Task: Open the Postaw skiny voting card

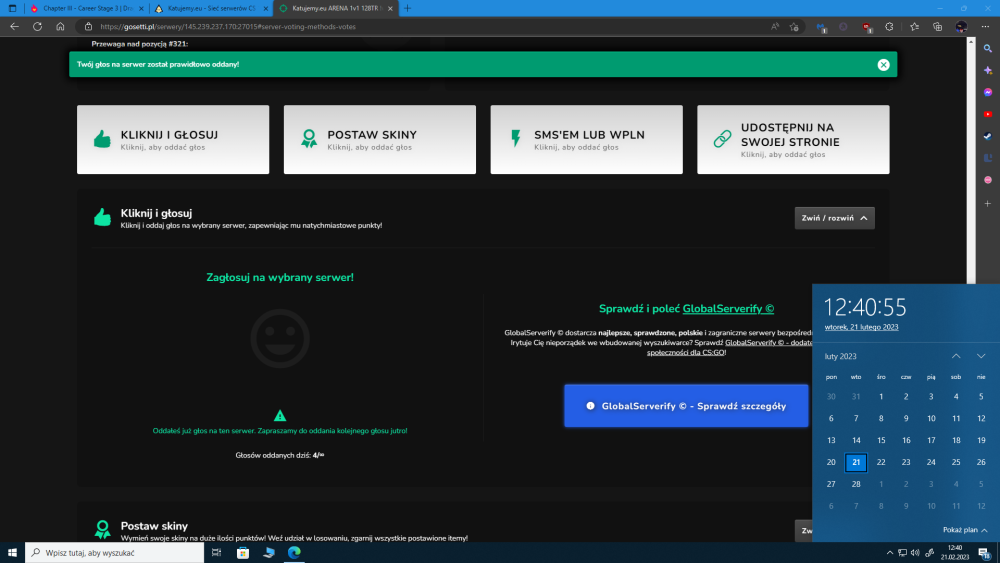Action: [379, 140]
